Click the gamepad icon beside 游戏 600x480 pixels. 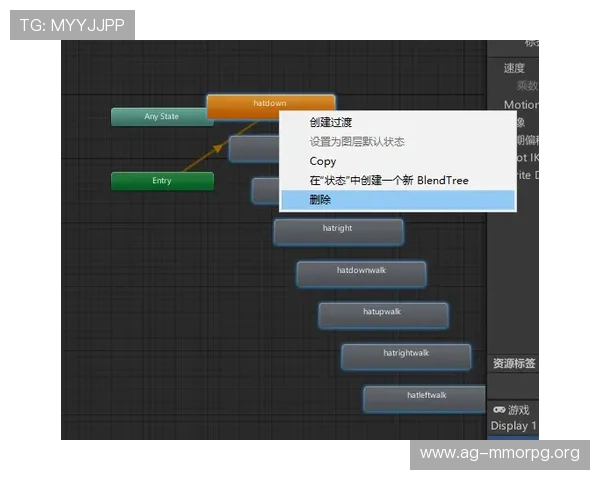coord(499,410)
